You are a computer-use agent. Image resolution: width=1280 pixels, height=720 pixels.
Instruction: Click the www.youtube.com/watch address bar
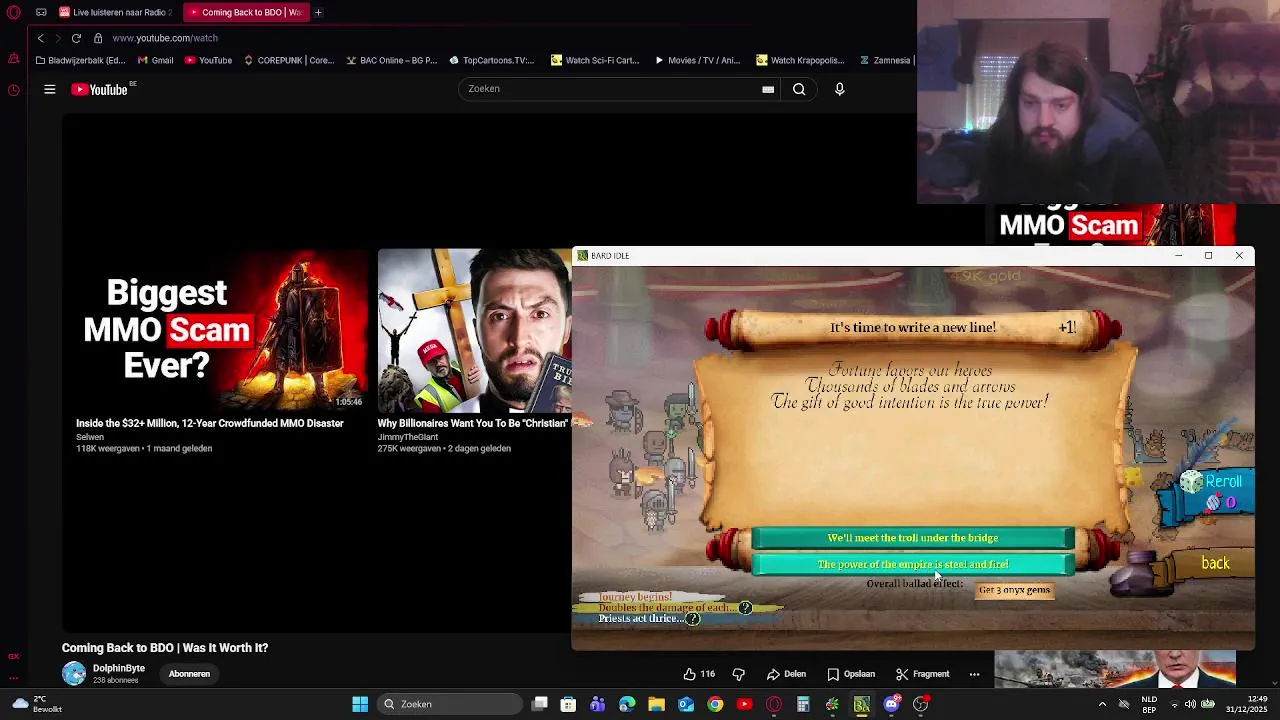click(165, 38)
